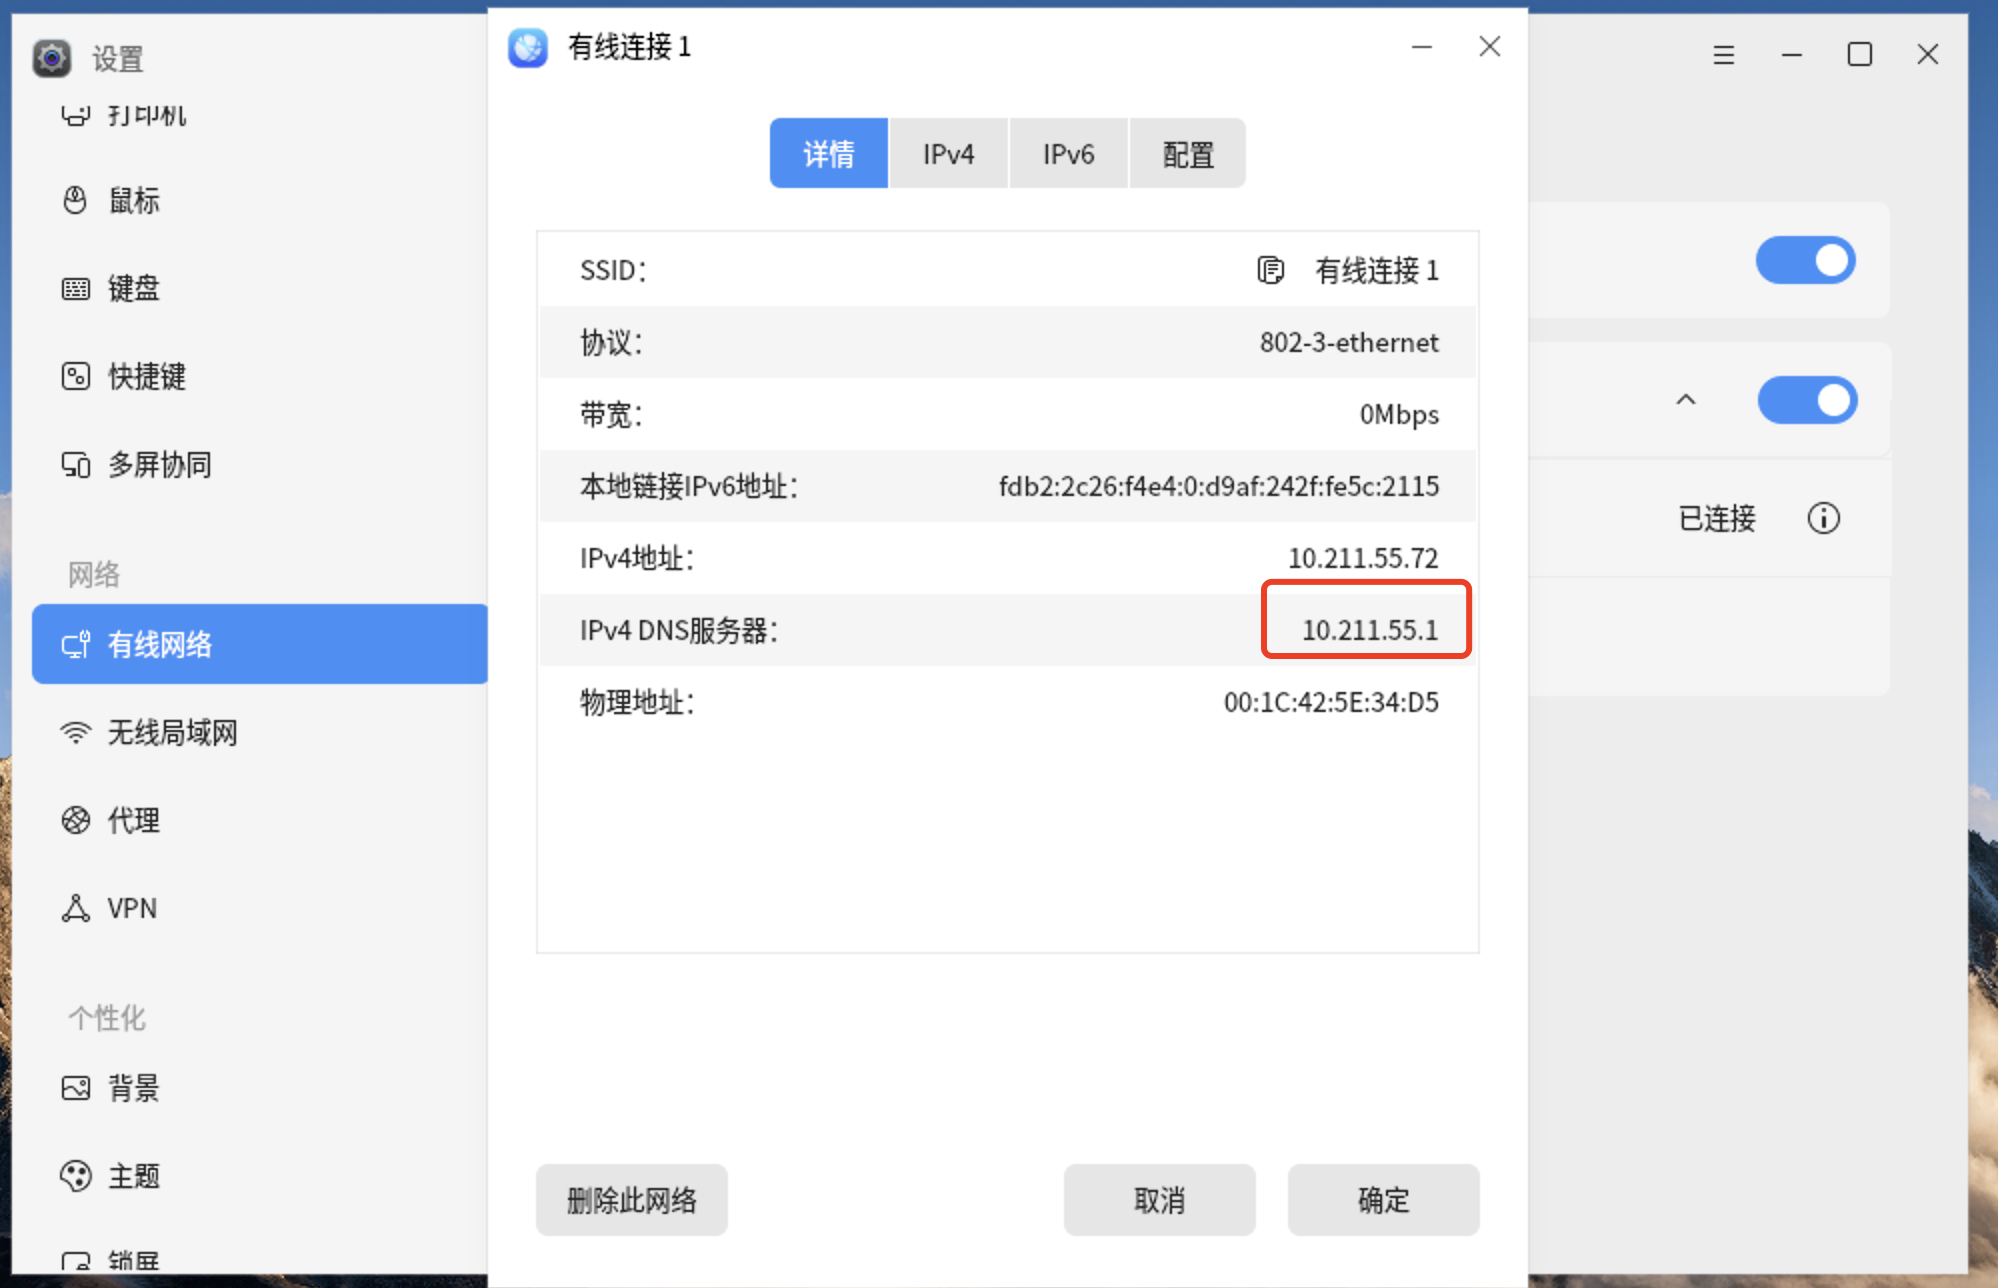This screenshot has height=1288, width=1998.
Task: Click the Wi-Fi icon for 无线局域网
Action: tap(75, 733)
